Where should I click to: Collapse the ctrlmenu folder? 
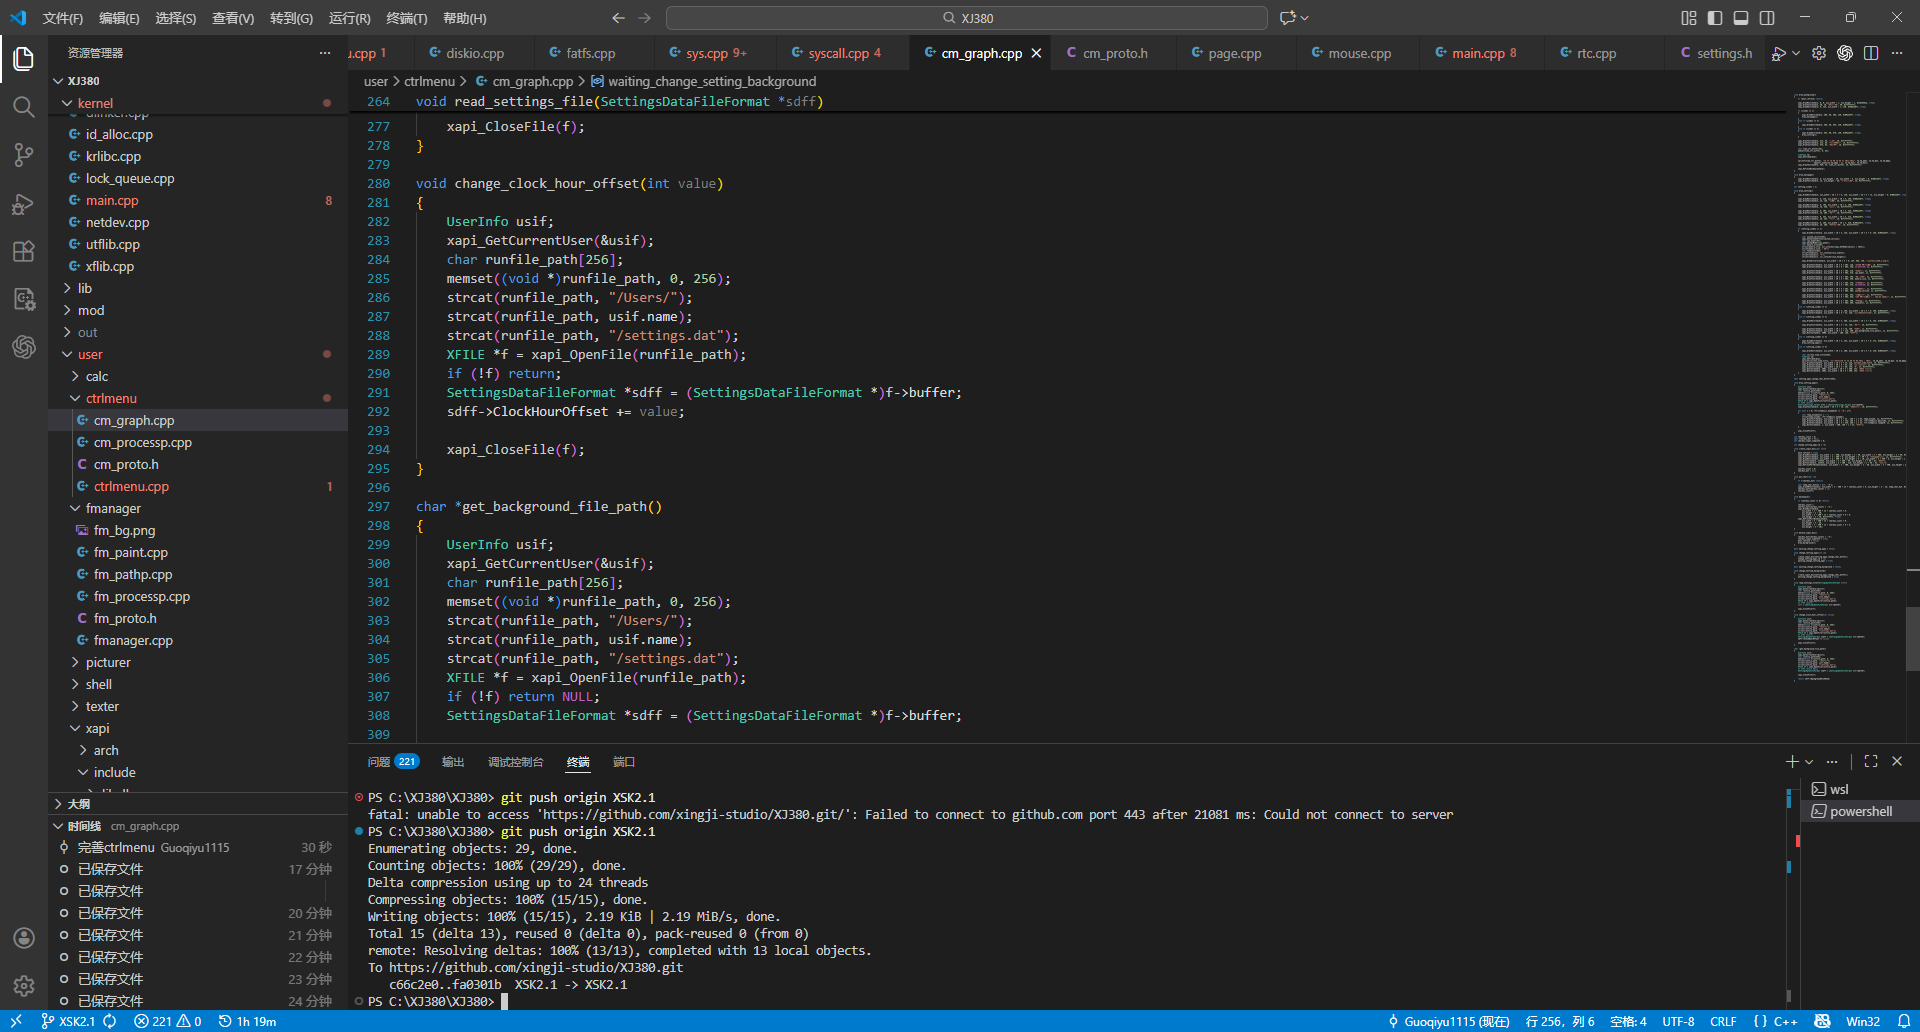(110, 398)
